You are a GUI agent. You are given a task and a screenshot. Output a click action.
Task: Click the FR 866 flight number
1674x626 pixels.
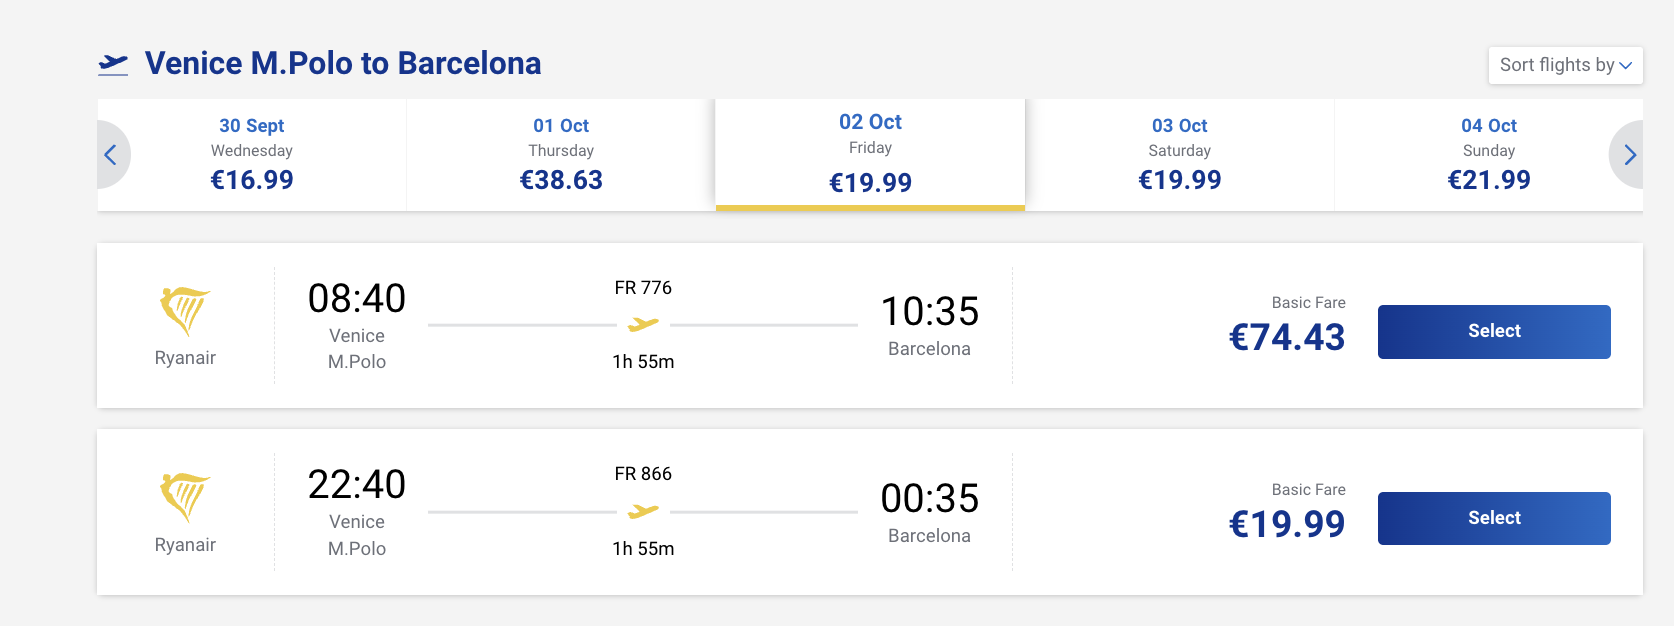tap(643, 474)
